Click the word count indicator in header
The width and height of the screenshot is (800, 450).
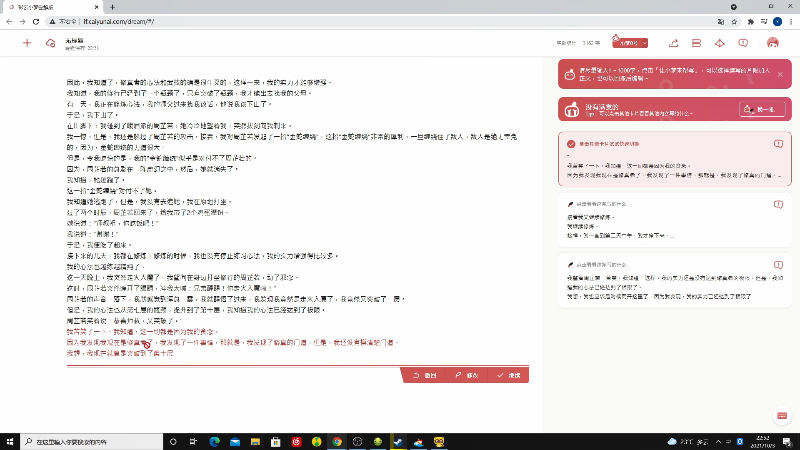pyautogui.click(x=578, y=43)
